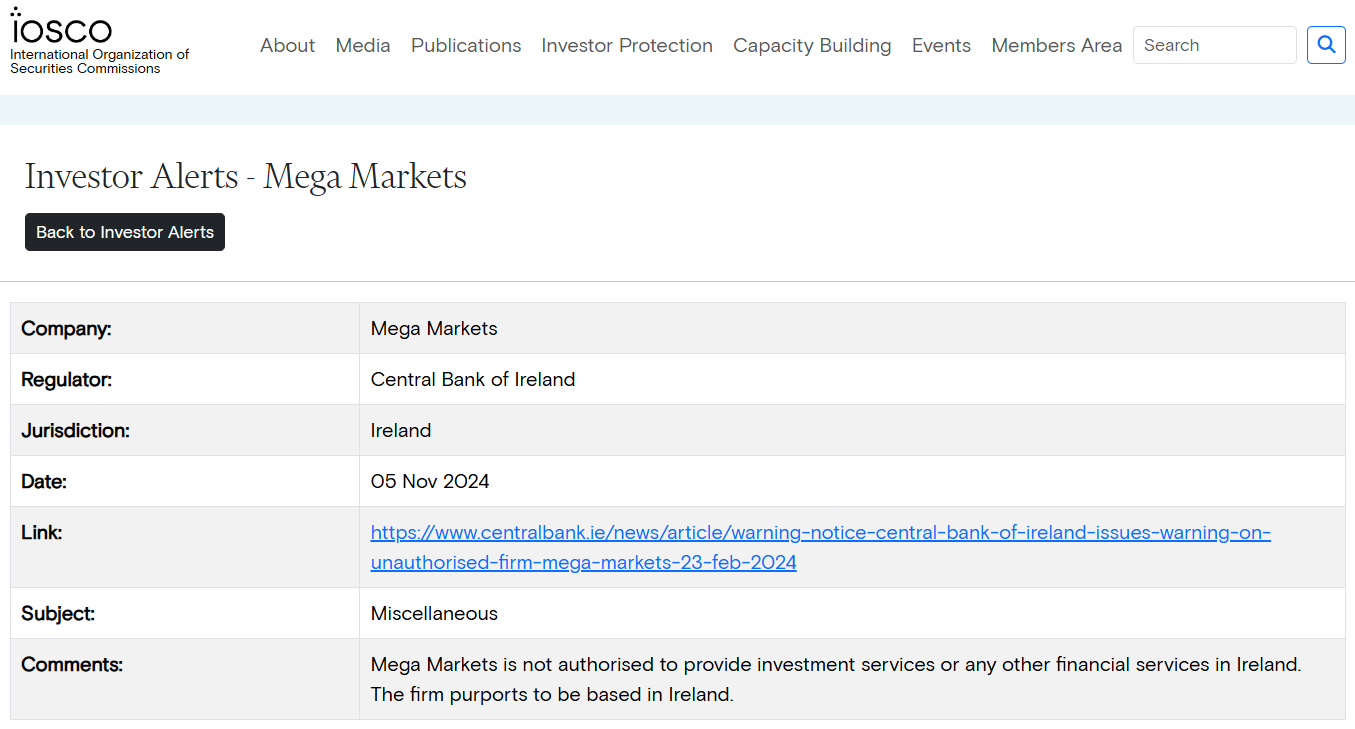
Task: Open the About menu
Action: click(x=287, y=45)
